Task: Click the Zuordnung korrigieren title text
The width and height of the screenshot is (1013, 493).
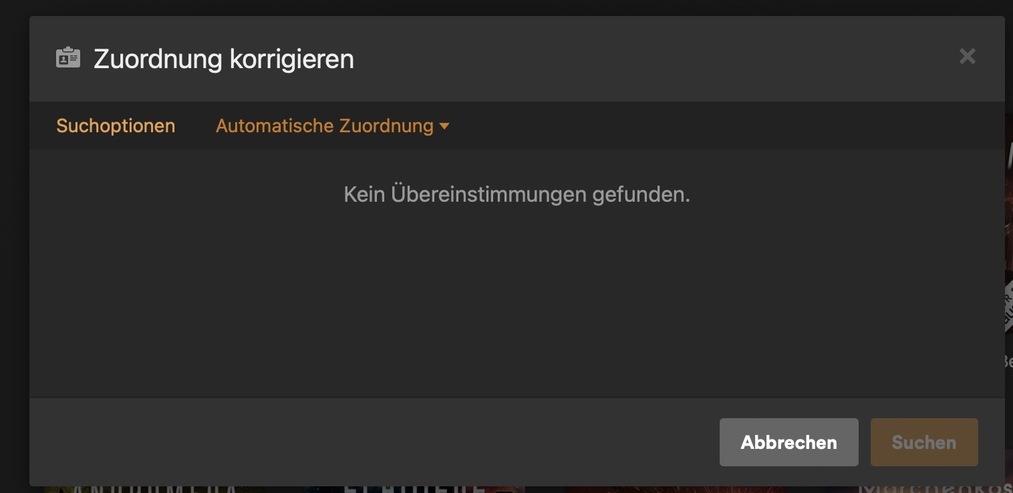Action: pos(224,59)
